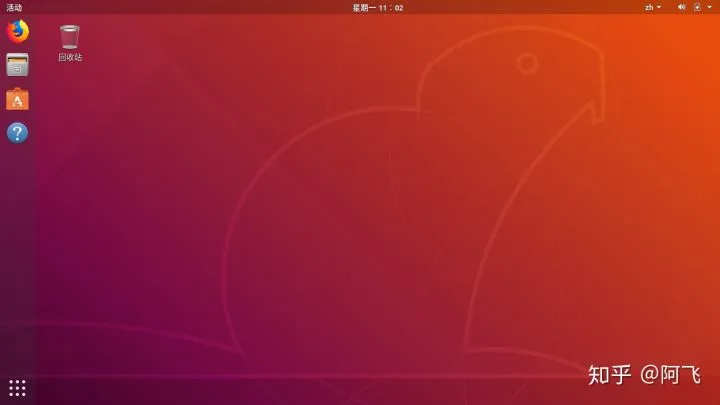Show applications grid at dock bottom
720x405 pixels.
click(x=17, y=388)
